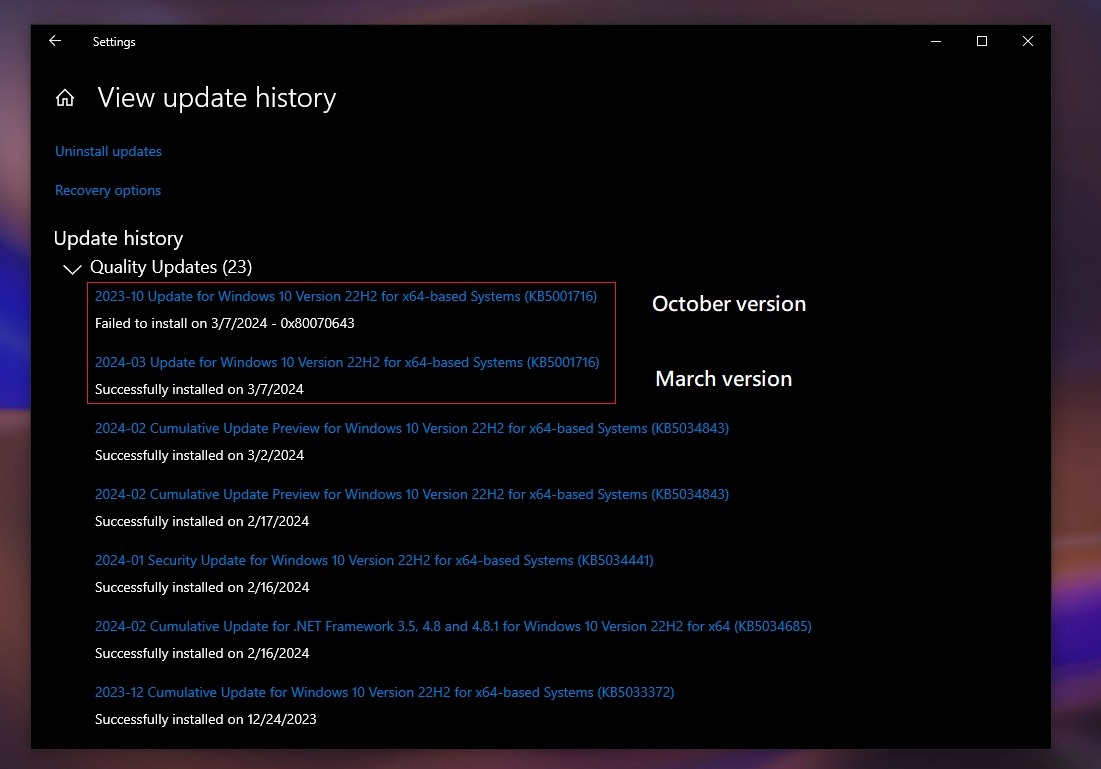This screenshot has height=769, width=1101.
Task: Open the Uninstall updates link
Action: (x=108, y=151)
